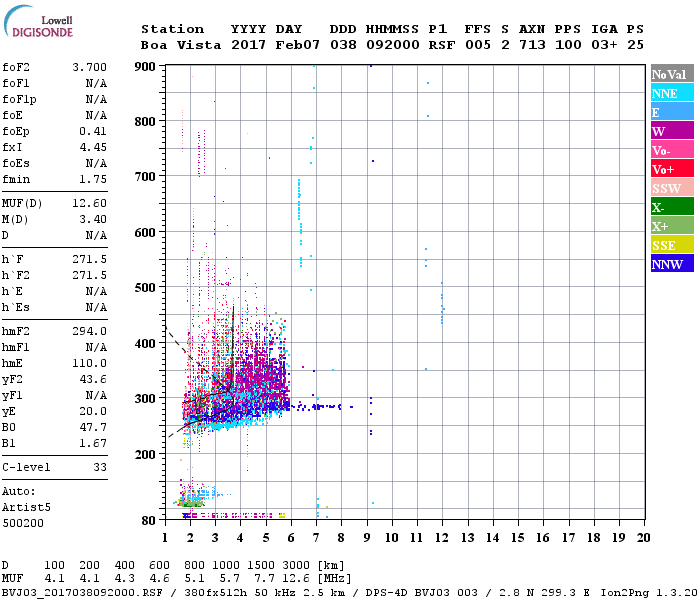The height and width of the screenshot is (600, 700).
Task: Click the 80 height axis label
Action: 149,520
